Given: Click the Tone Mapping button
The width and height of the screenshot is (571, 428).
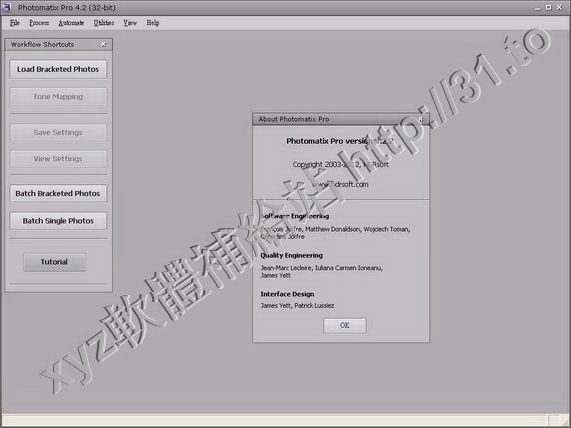Looking at the screenshot, I should pos(58,97).
